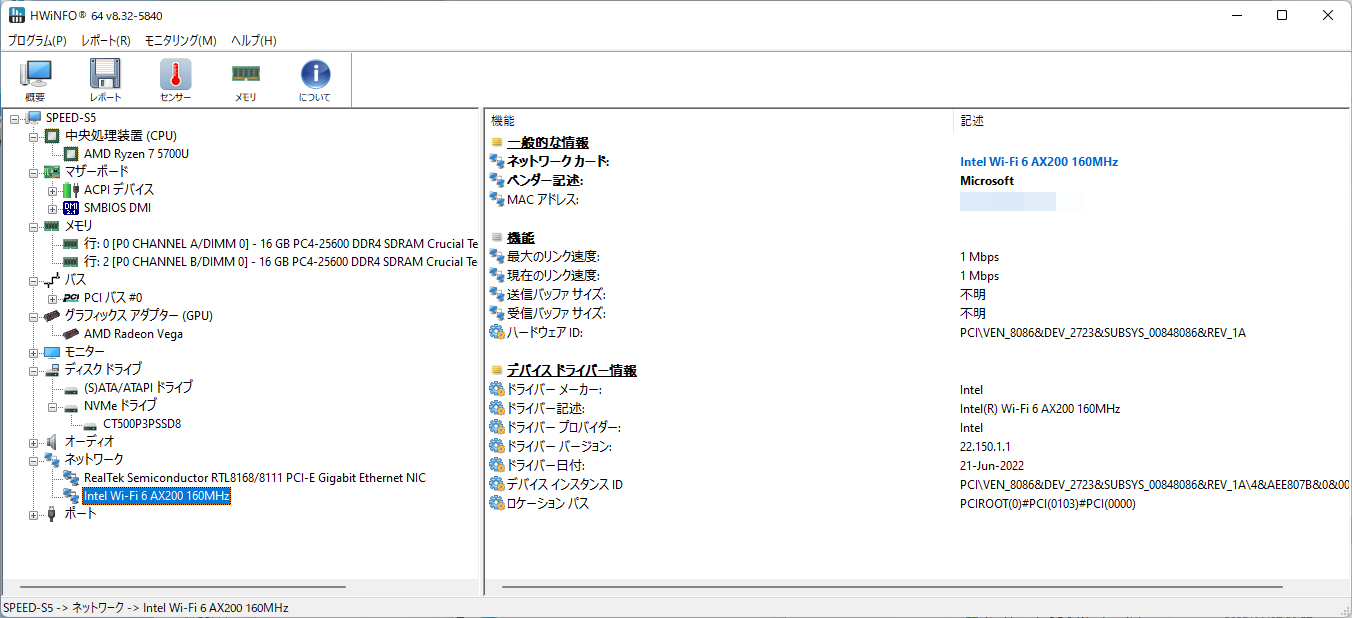
Task: Collapse the SPEED-S5 root node
Action: [x=15, y=118]
